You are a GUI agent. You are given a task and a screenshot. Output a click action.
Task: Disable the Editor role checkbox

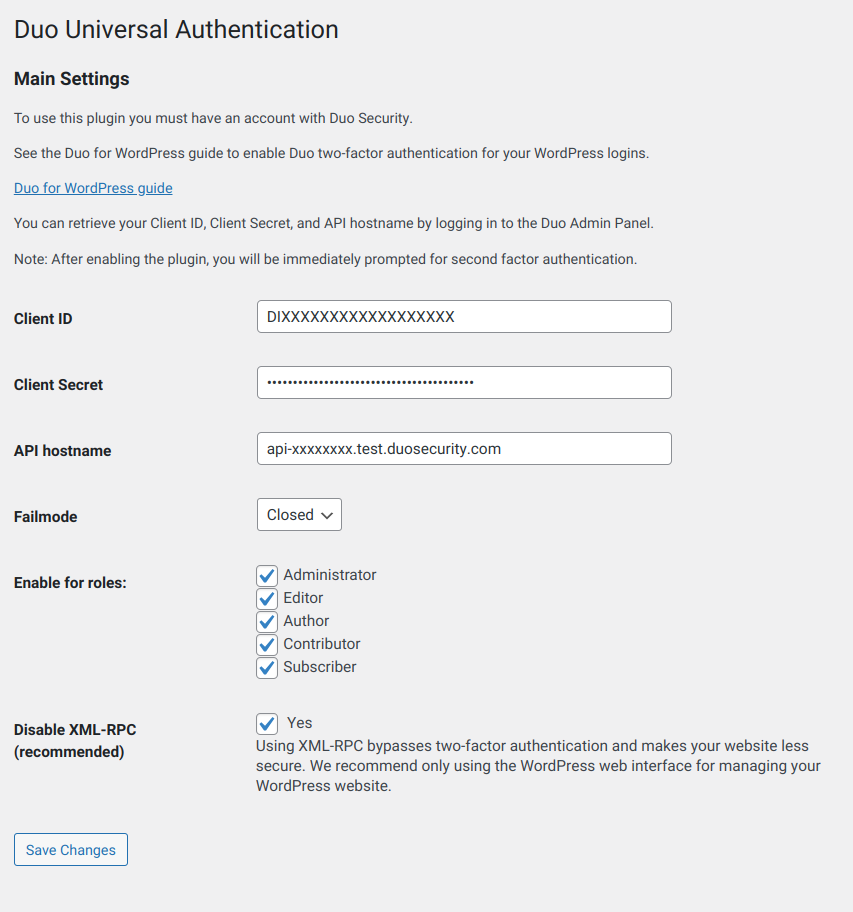tap(266, 598)
